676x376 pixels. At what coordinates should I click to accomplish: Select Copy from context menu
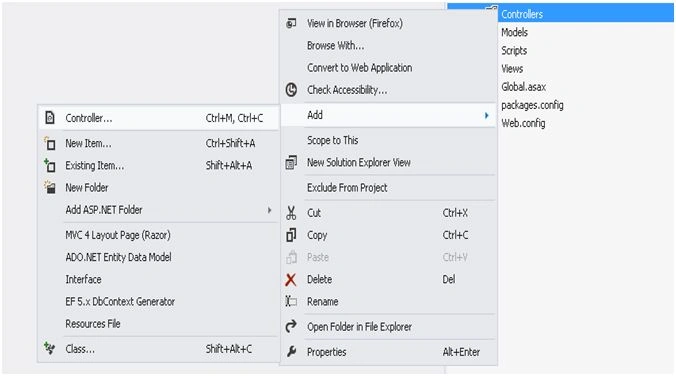tap(388, 235)
